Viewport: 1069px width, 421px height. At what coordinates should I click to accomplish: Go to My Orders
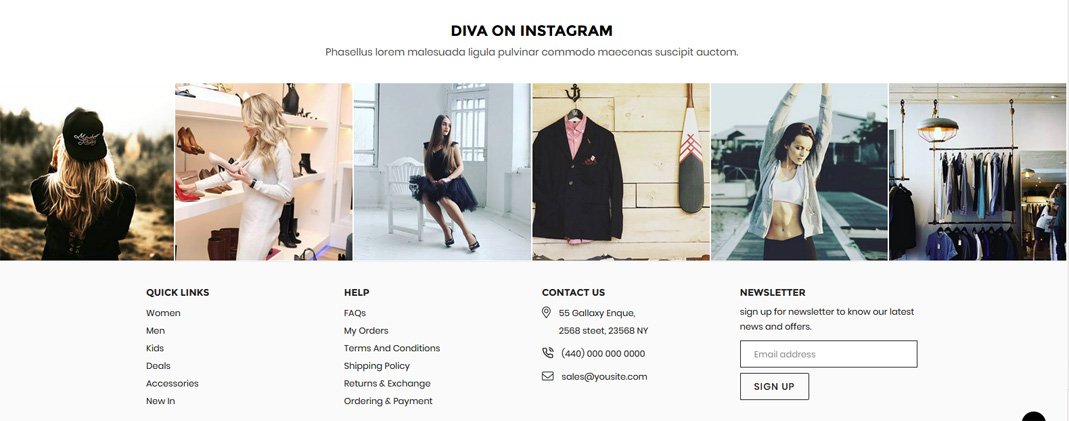[x=366, y=331]
